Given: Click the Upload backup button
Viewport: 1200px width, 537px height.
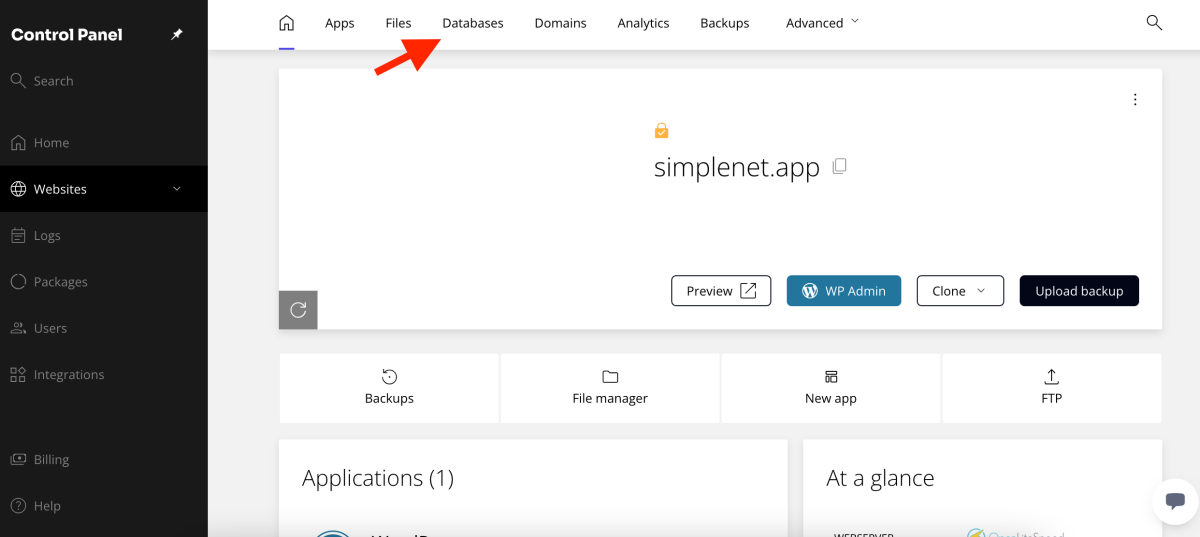Looking at the screenshot, I should pyautogui.click(x=1079, y=291).
